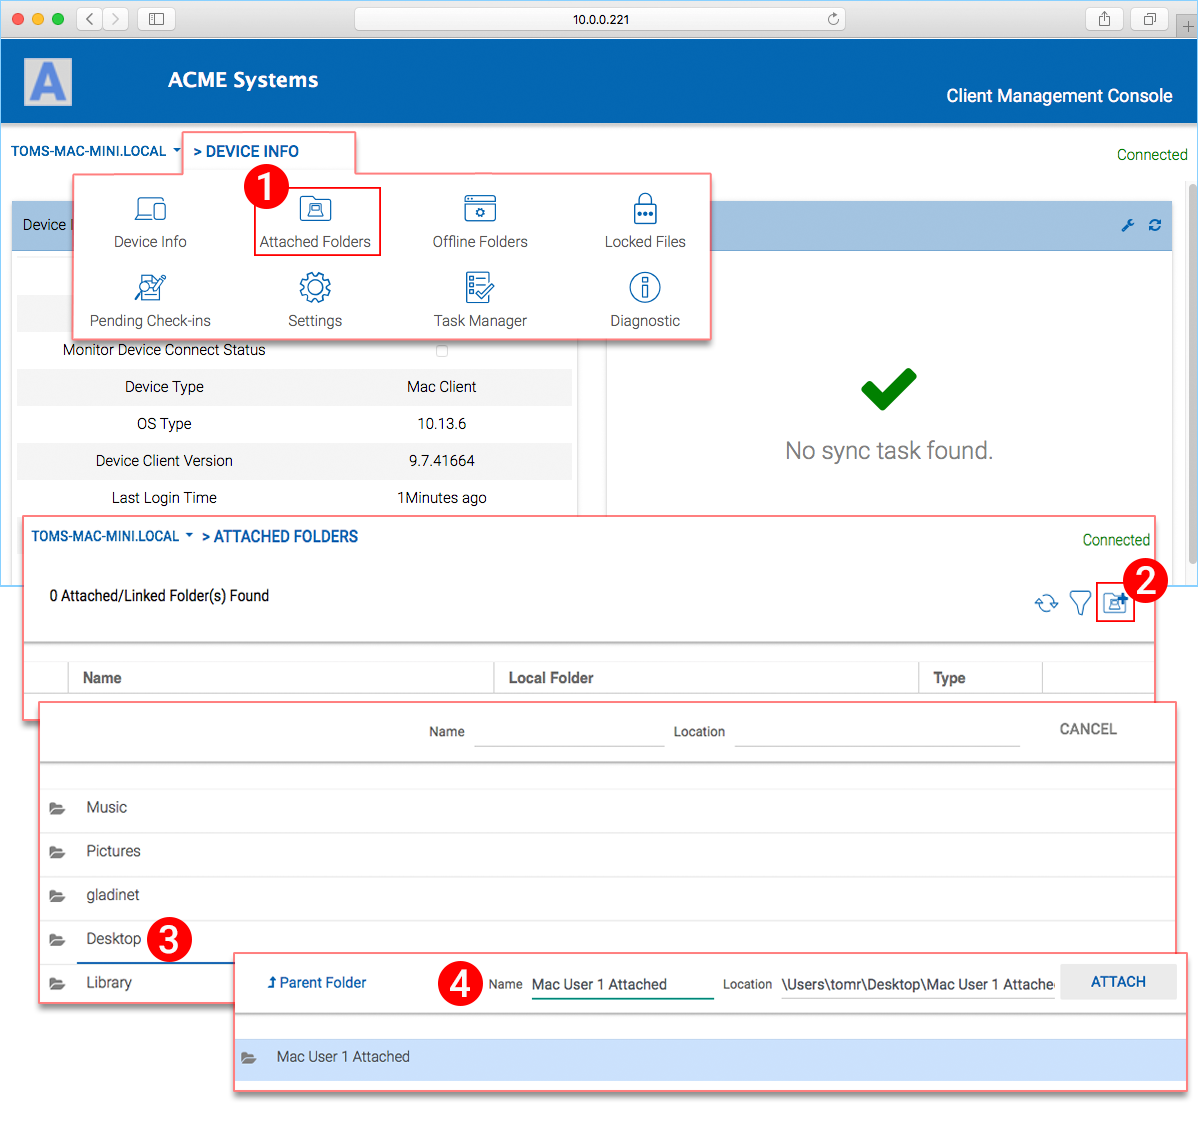This screenshot has height=1122, width=1198.
Task: Toggle Monitor Device Connect Status checkbox
Action: click(442, 351)
